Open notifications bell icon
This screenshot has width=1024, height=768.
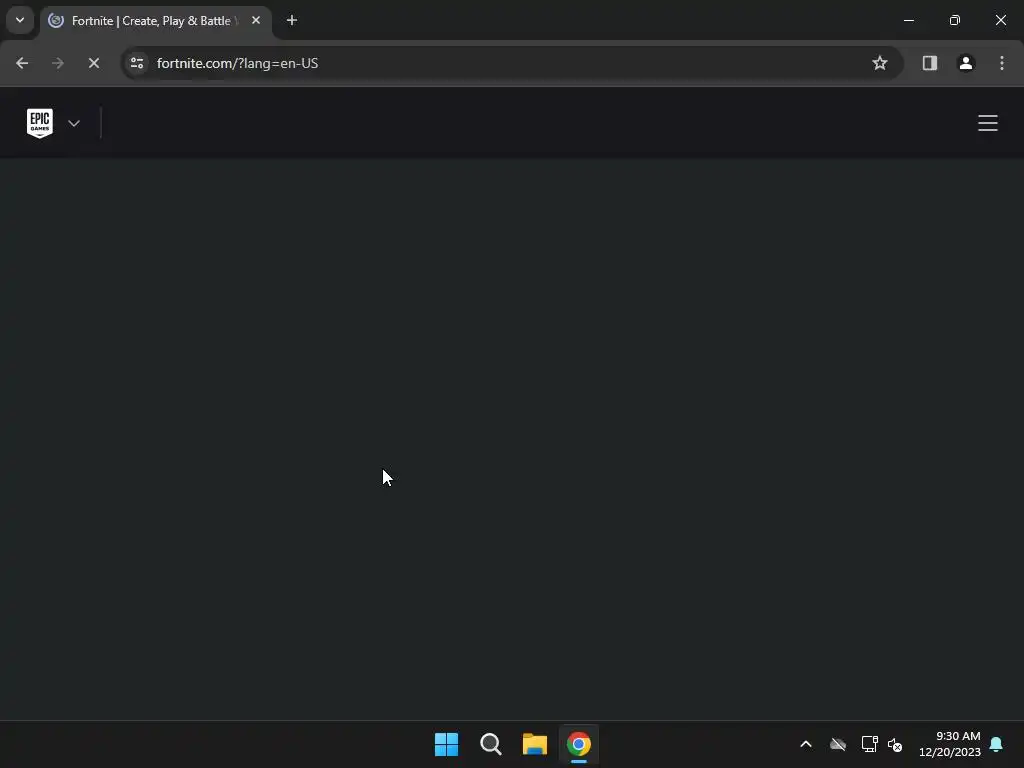coord(996,744)
